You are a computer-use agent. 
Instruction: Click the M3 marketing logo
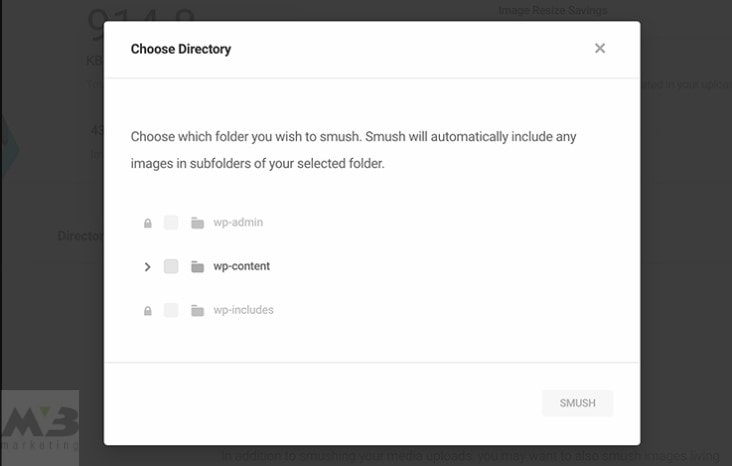(40, 427)
